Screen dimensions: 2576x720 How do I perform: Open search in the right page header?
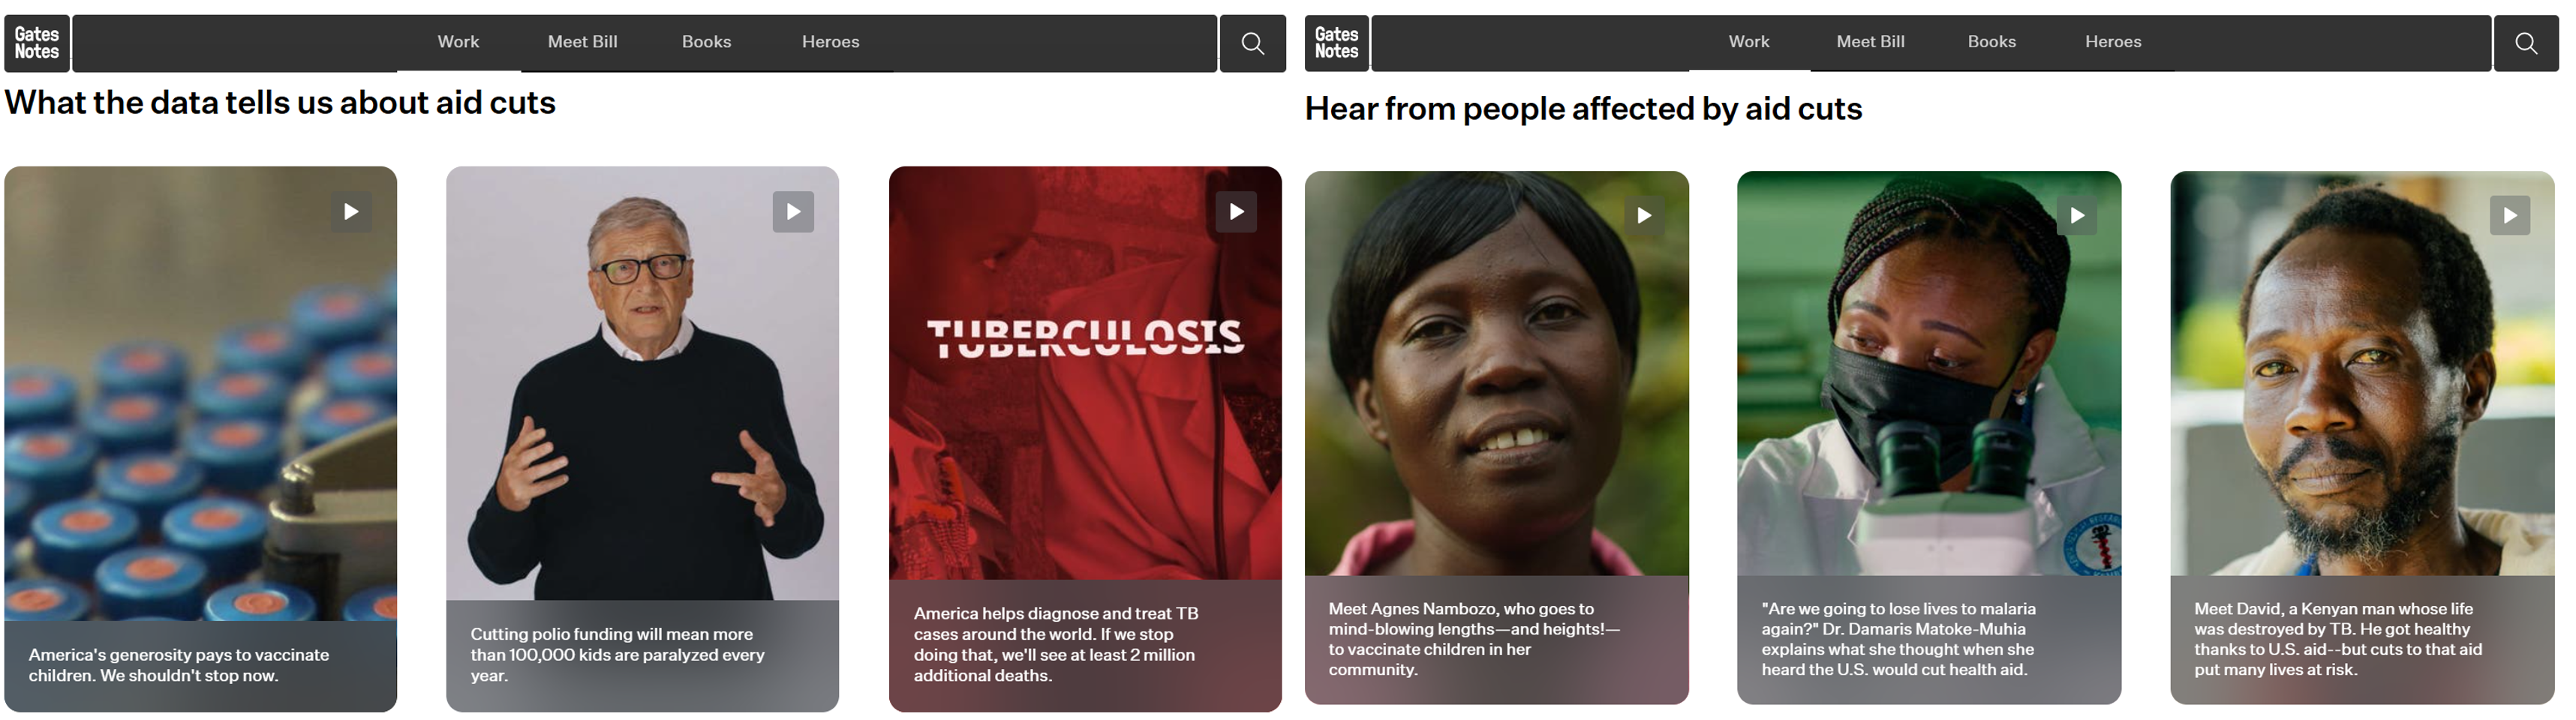tap(2526, 43)
